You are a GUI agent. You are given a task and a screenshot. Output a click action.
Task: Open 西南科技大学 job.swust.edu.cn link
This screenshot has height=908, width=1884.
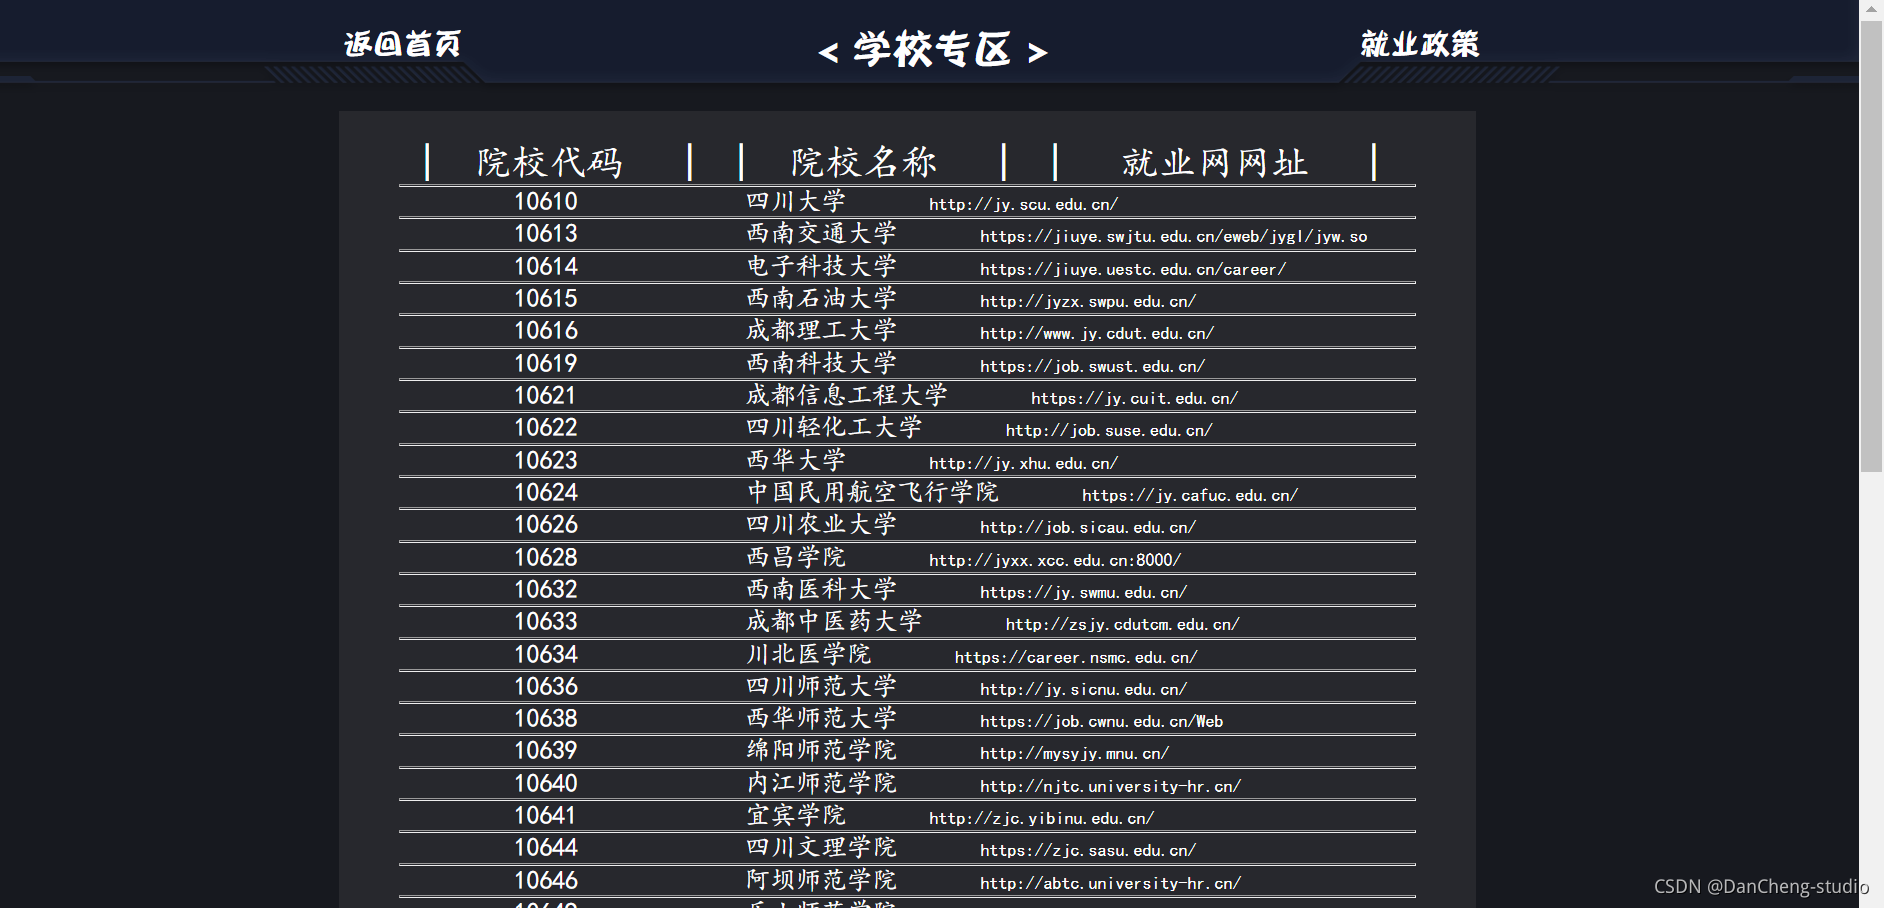coord(1093,366)
